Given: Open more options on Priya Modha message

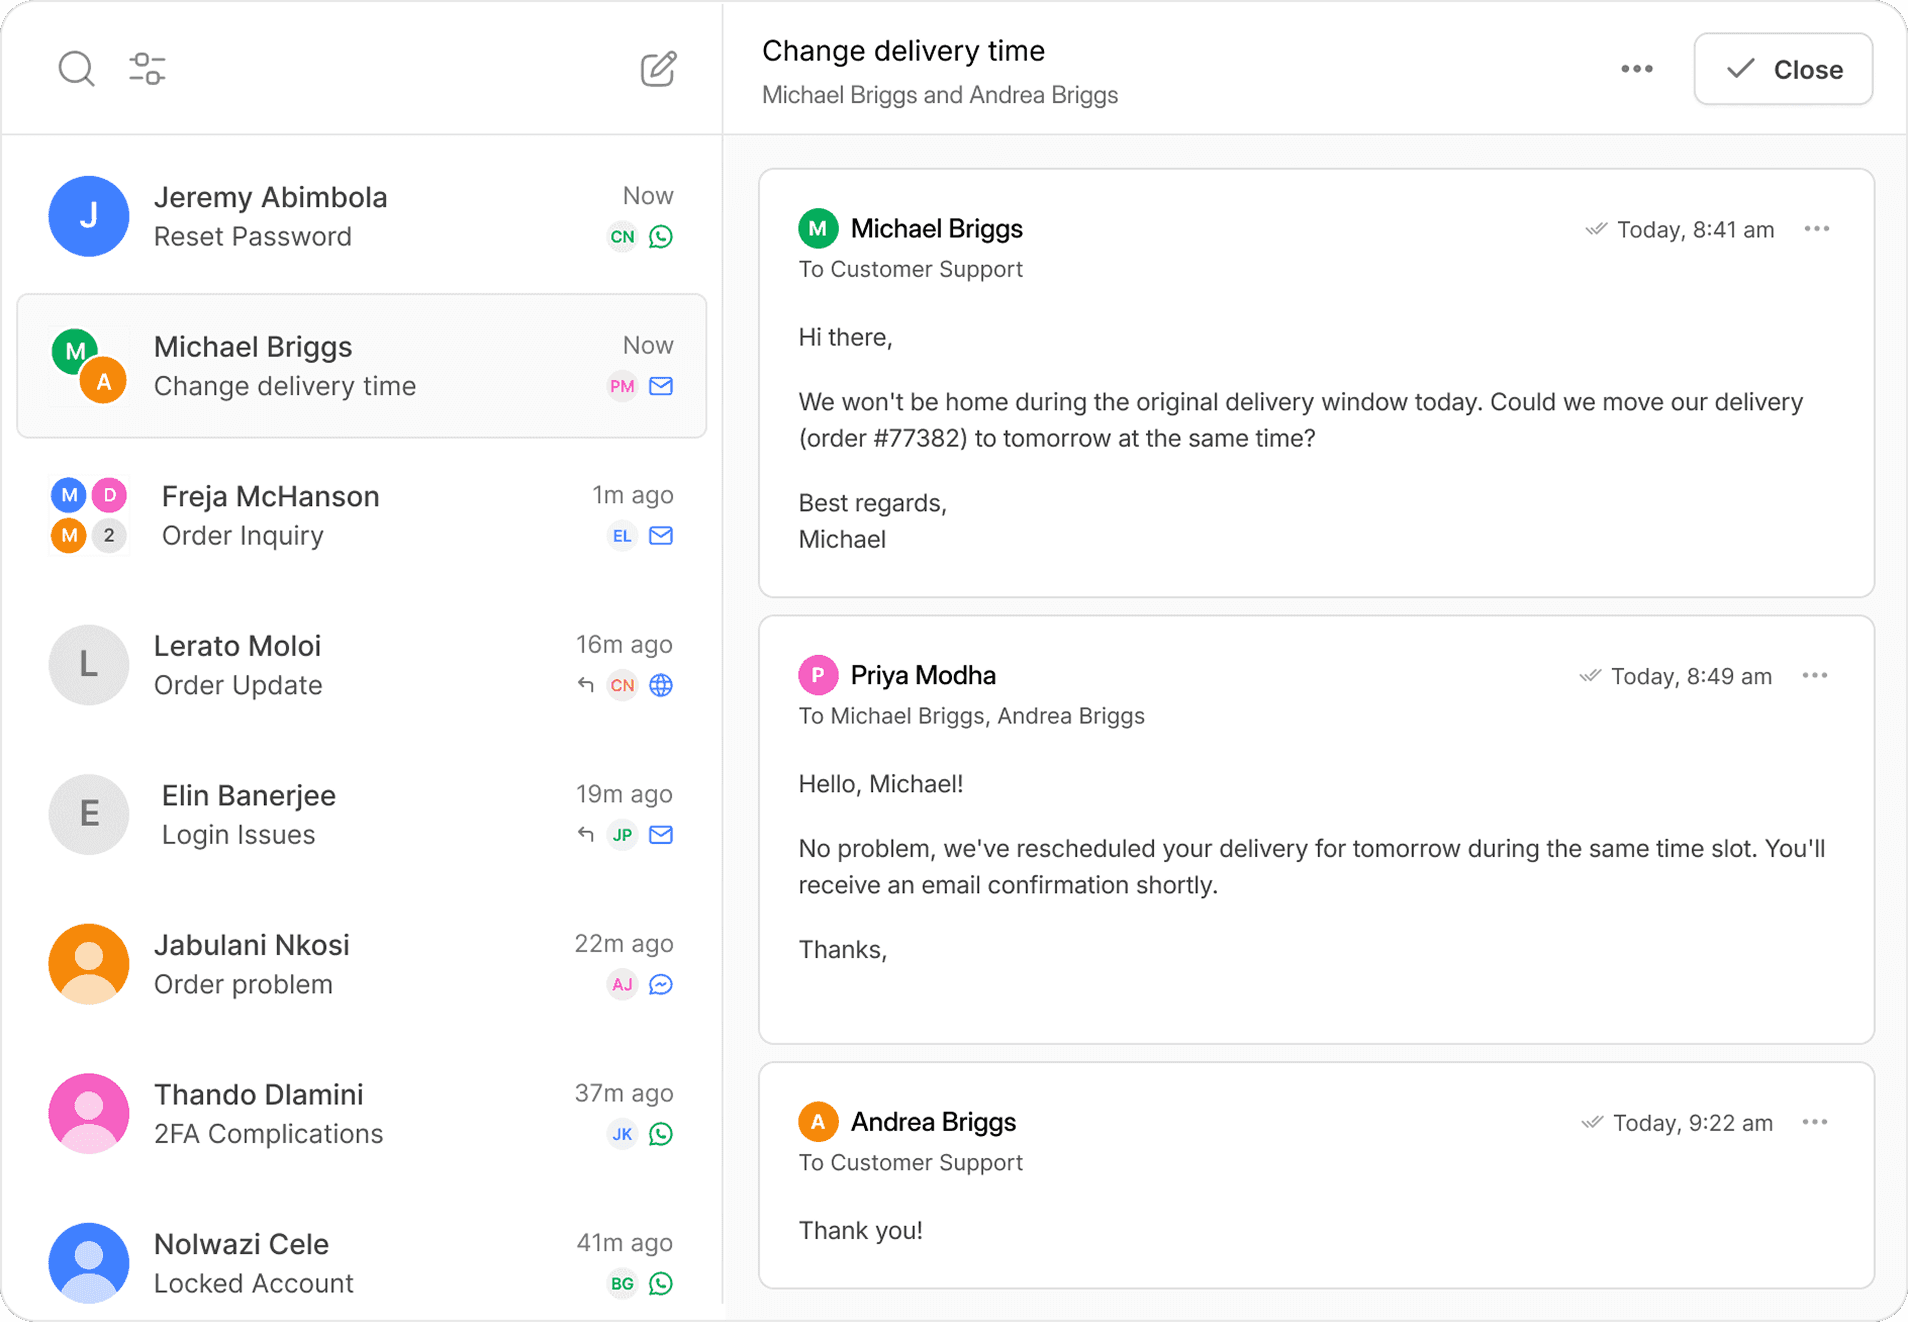Looking at the screenshot, I should [x=1814, y=676].
